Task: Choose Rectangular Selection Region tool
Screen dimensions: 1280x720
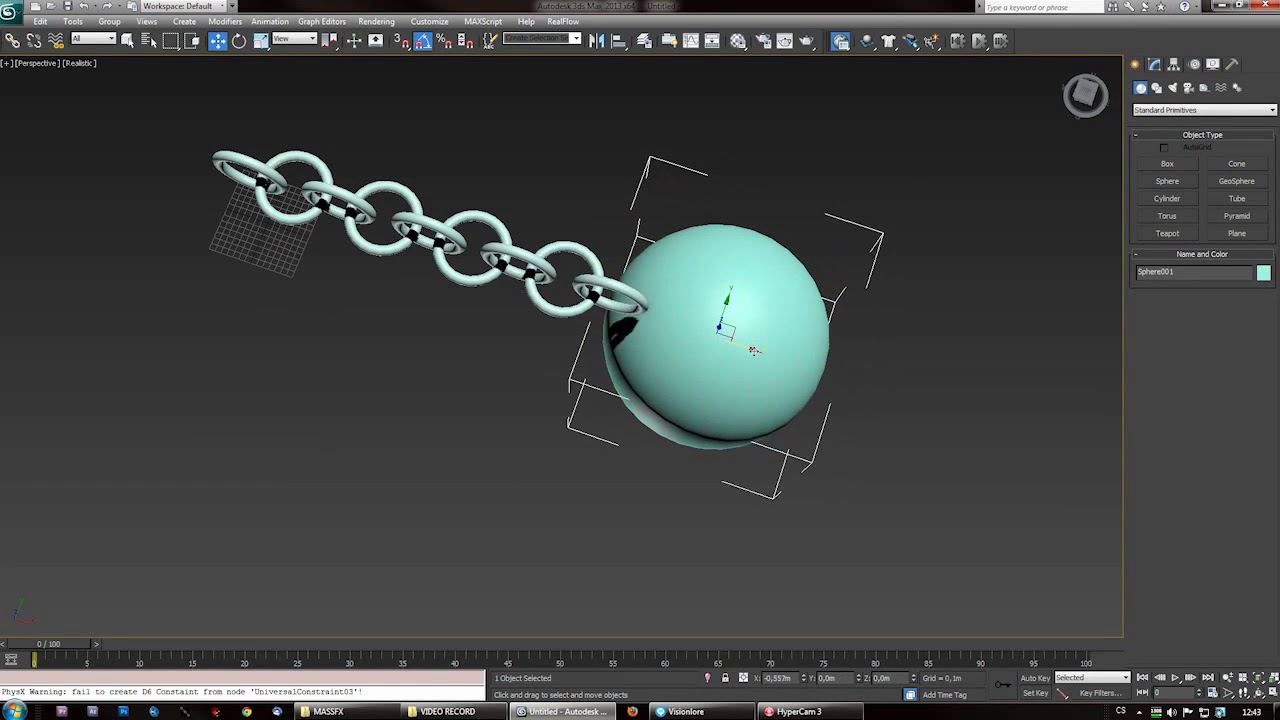Action: point(170,41)
